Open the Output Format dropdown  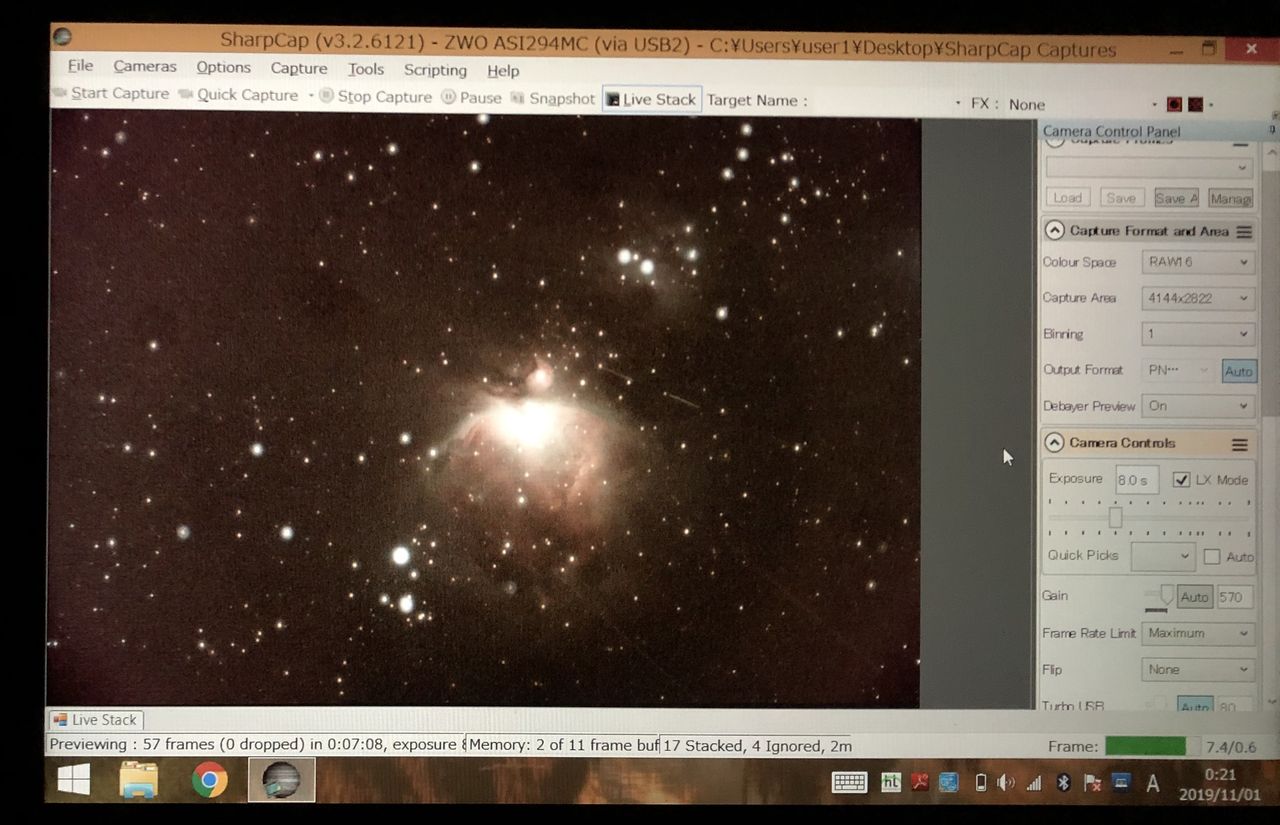(1178, 370)
